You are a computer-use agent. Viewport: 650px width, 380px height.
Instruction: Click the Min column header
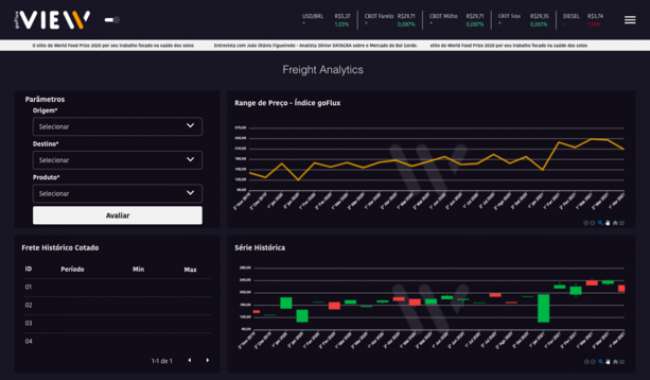138,269
